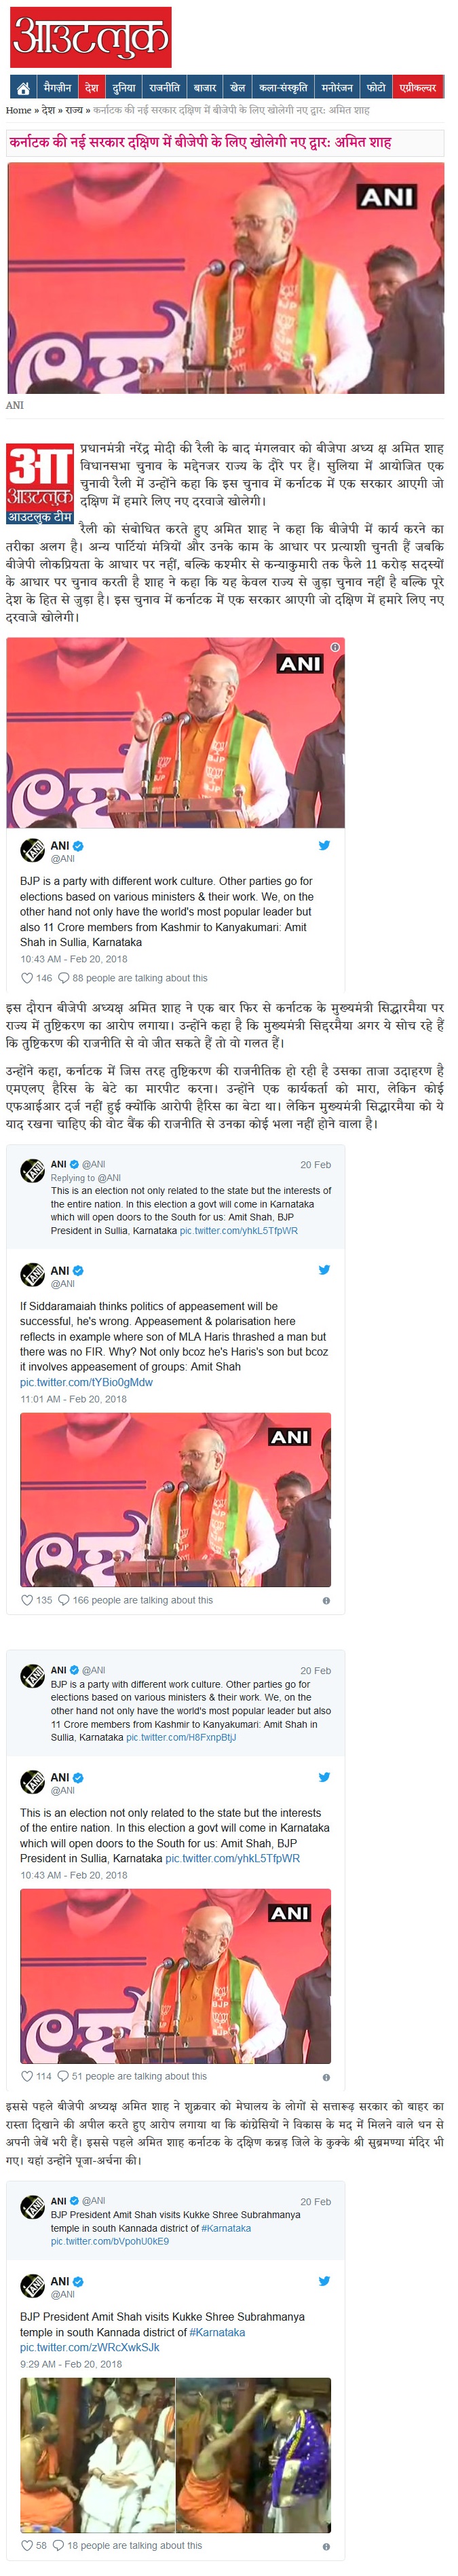Open the pic.twitter.com/tYBio0gMdw link
The height and width of the screenshot is (2576, 458).
(x=86, y=1382)
